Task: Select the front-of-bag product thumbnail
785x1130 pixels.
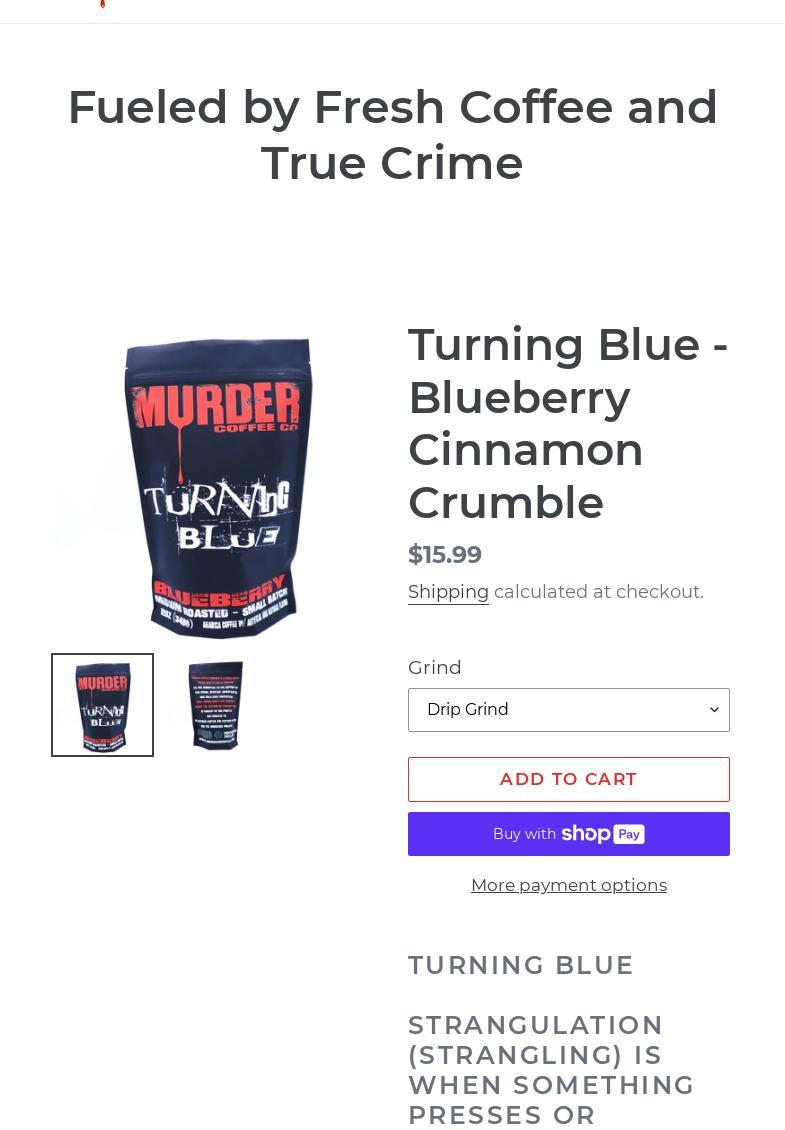Action: pyautogui.click(x=102, y=705)
